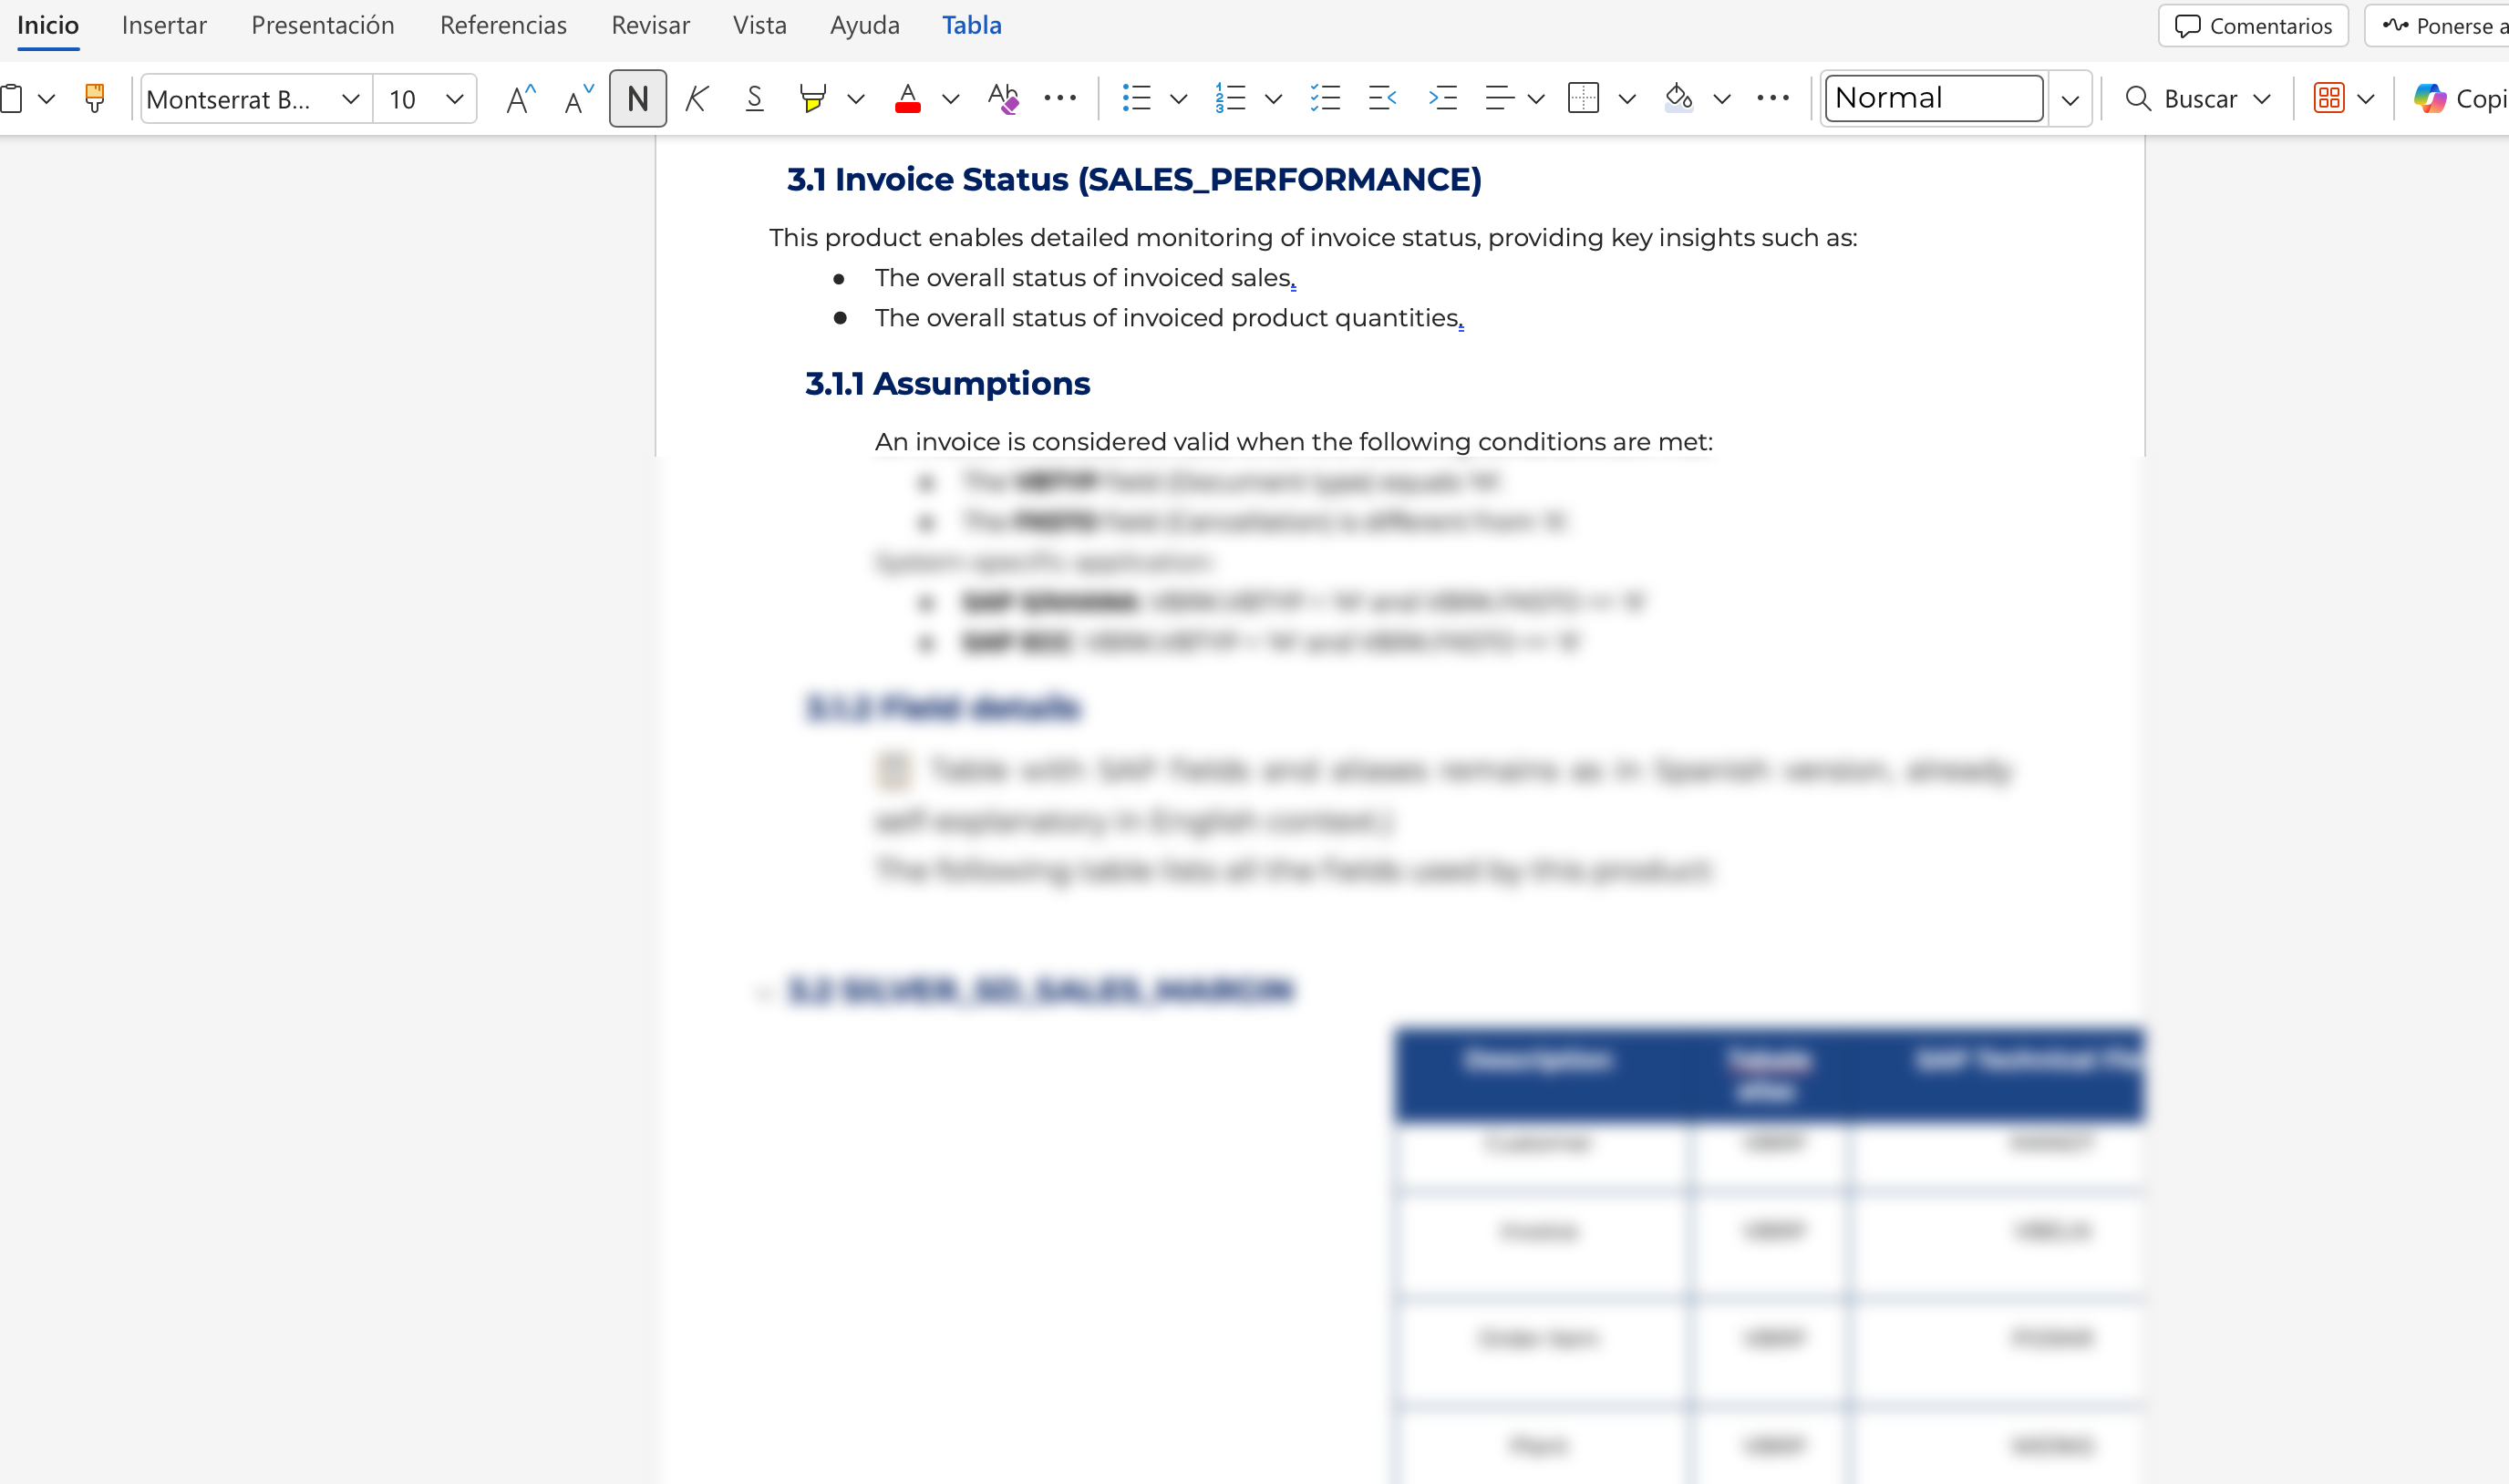Apply bulleted list formatting
Screen dimensions: 2509x1484
pos(1137,98)
